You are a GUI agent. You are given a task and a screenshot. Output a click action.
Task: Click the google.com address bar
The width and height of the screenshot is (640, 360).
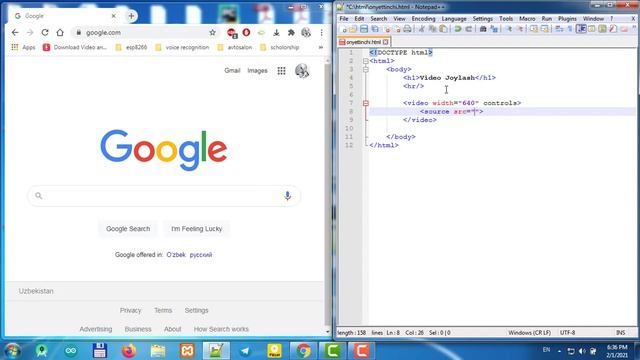point(145,32)
